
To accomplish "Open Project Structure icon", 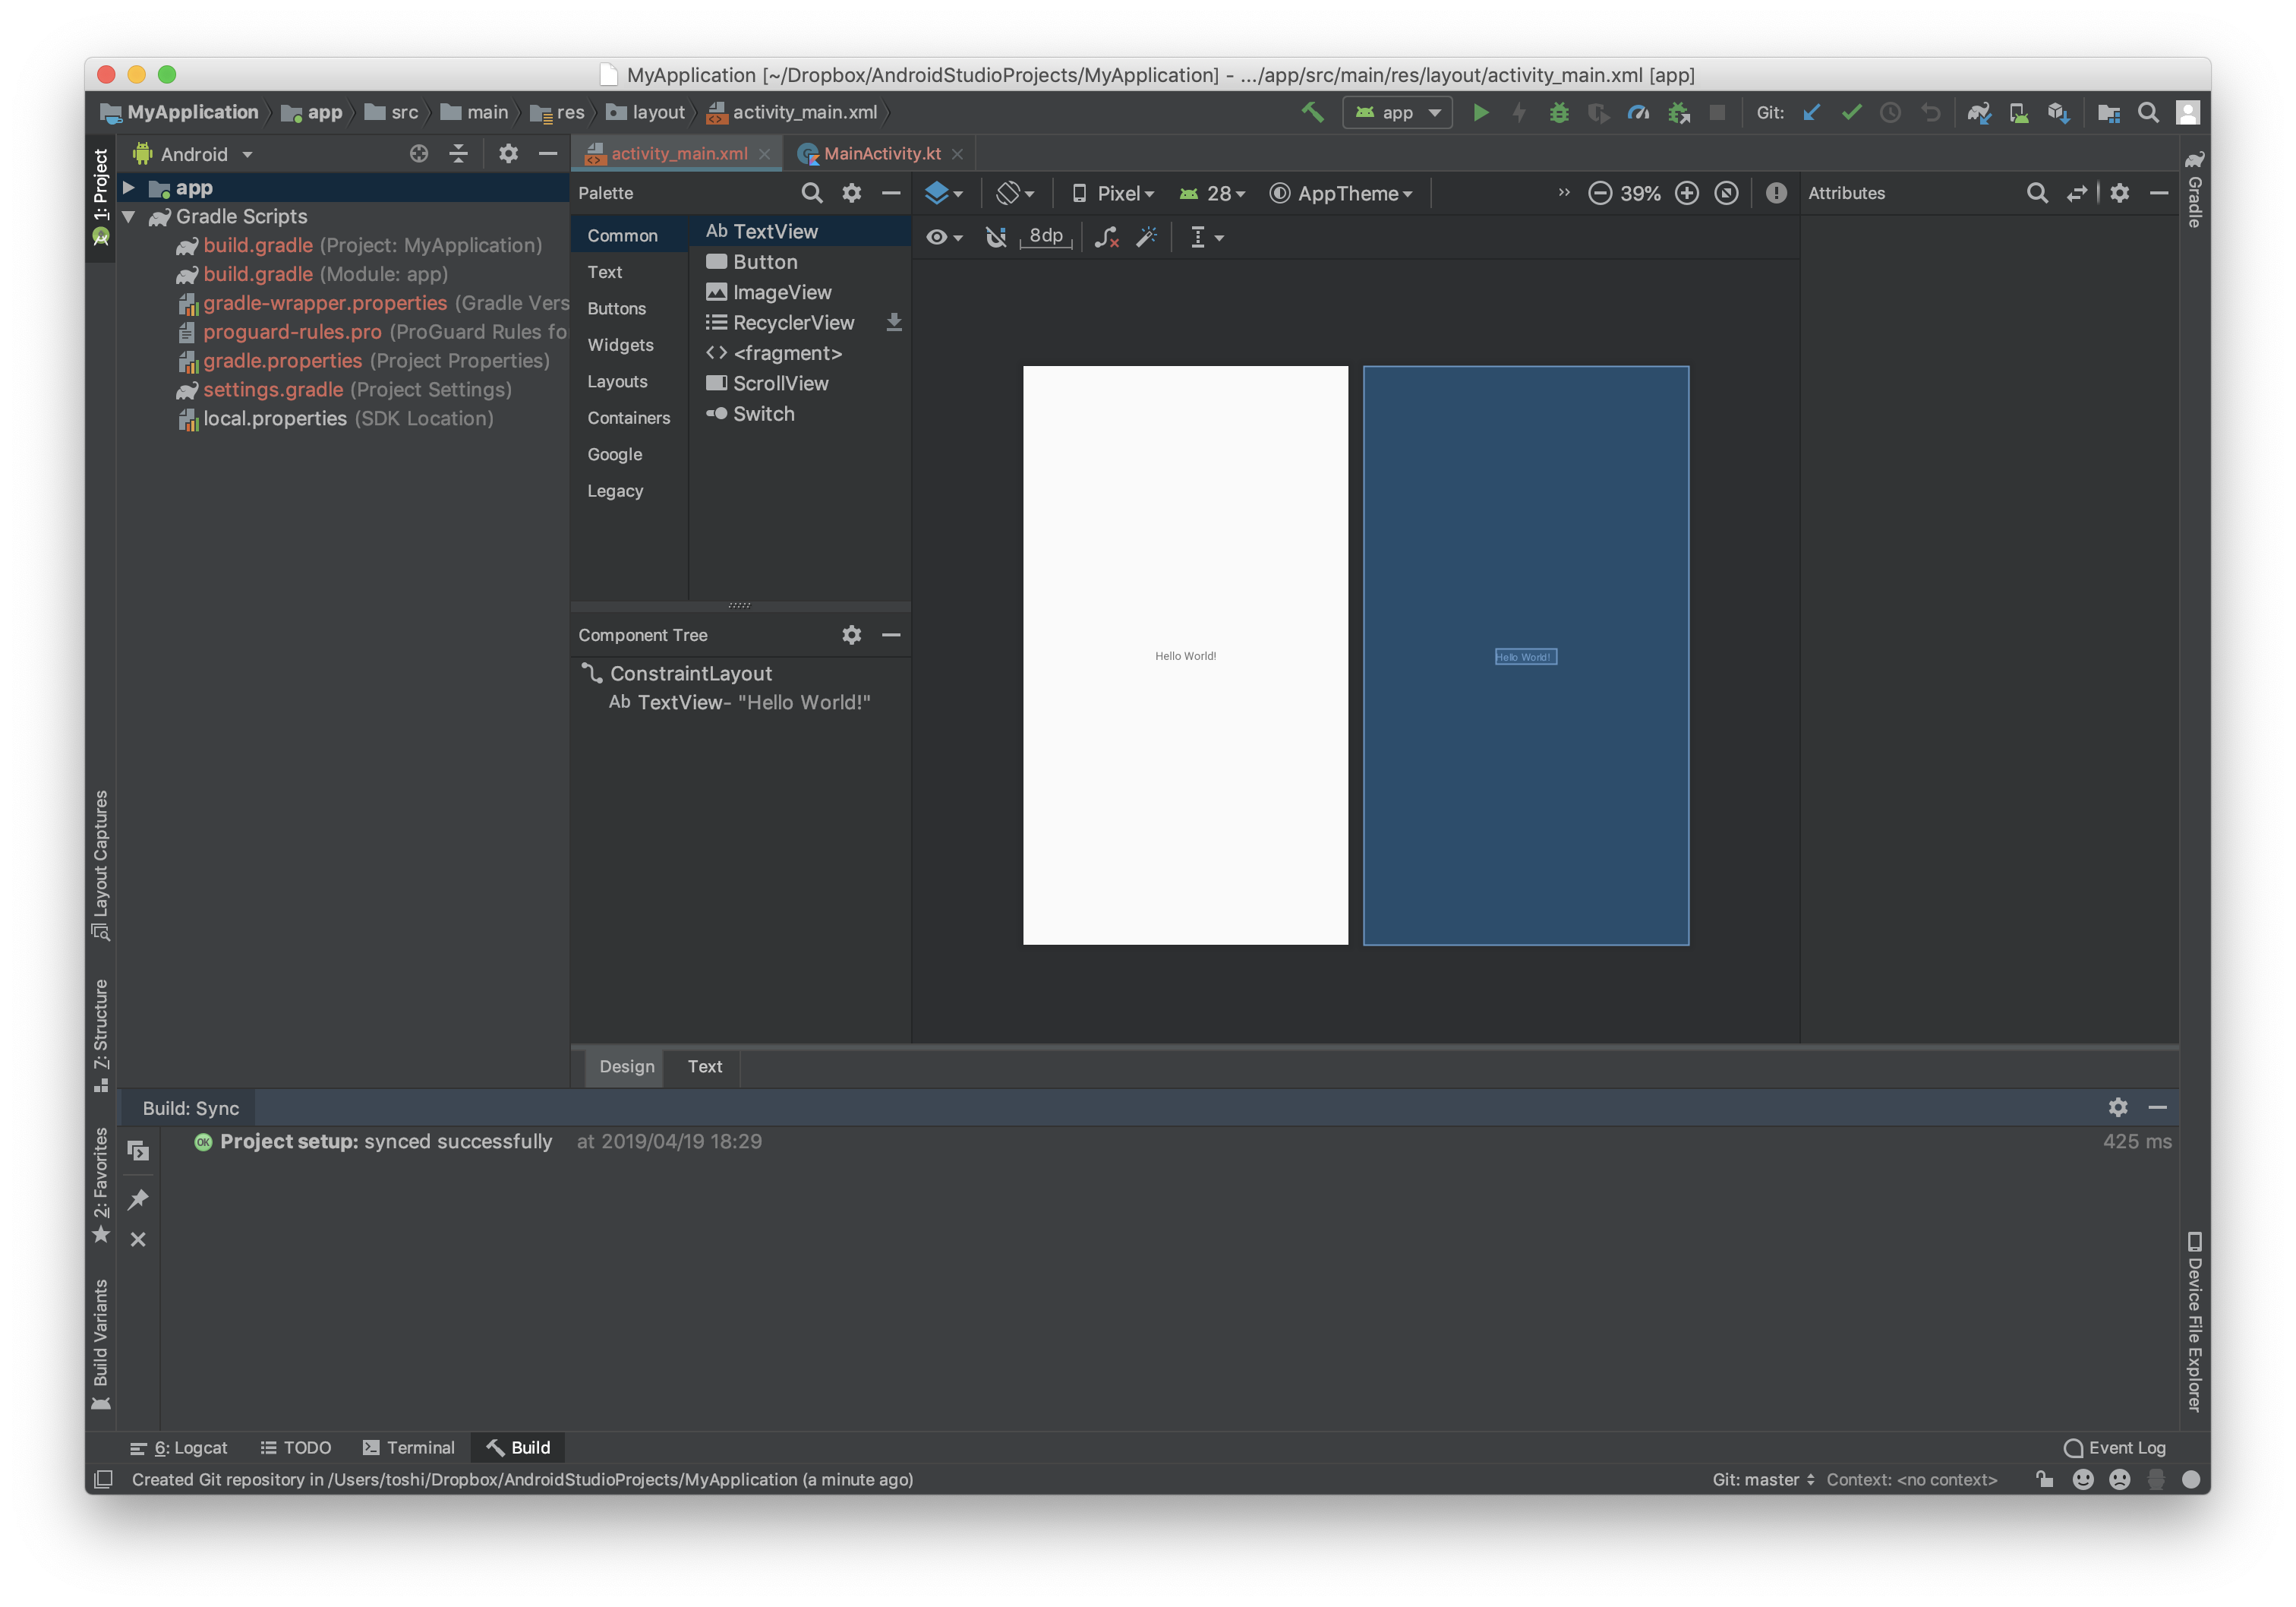I will pyautogui.click(x=2108, y=112).
